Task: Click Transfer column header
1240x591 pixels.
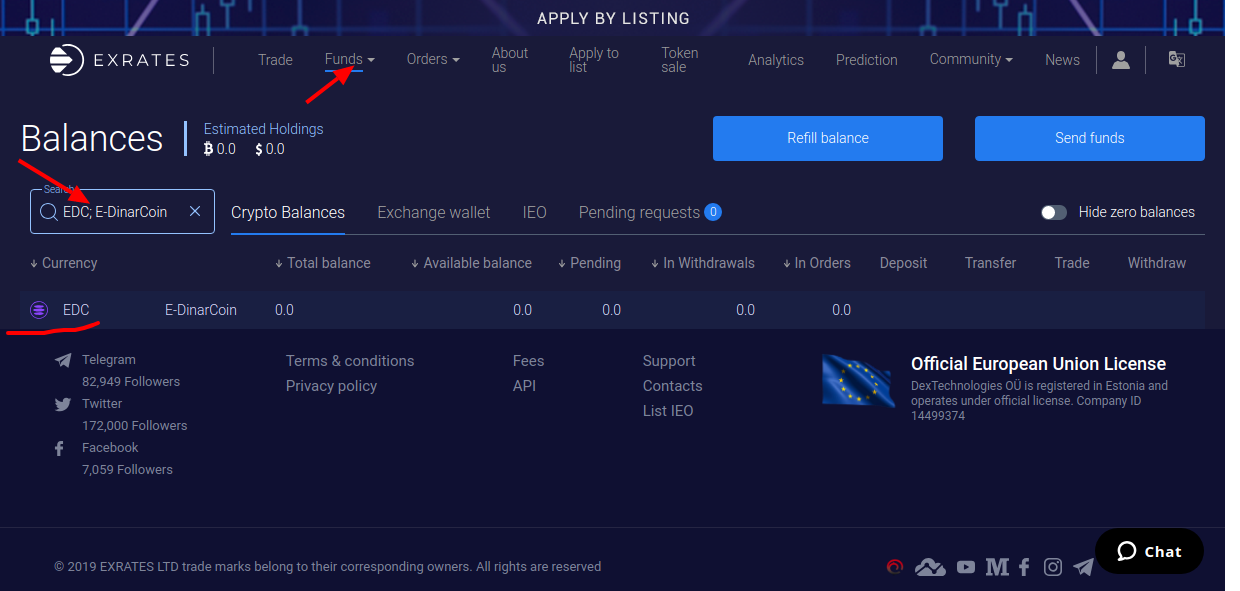Action: (990, 263)
